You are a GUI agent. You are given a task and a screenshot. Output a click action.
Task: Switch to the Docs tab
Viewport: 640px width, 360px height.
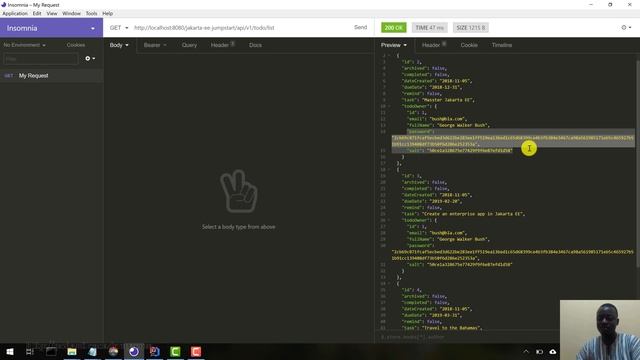[256, 45]
